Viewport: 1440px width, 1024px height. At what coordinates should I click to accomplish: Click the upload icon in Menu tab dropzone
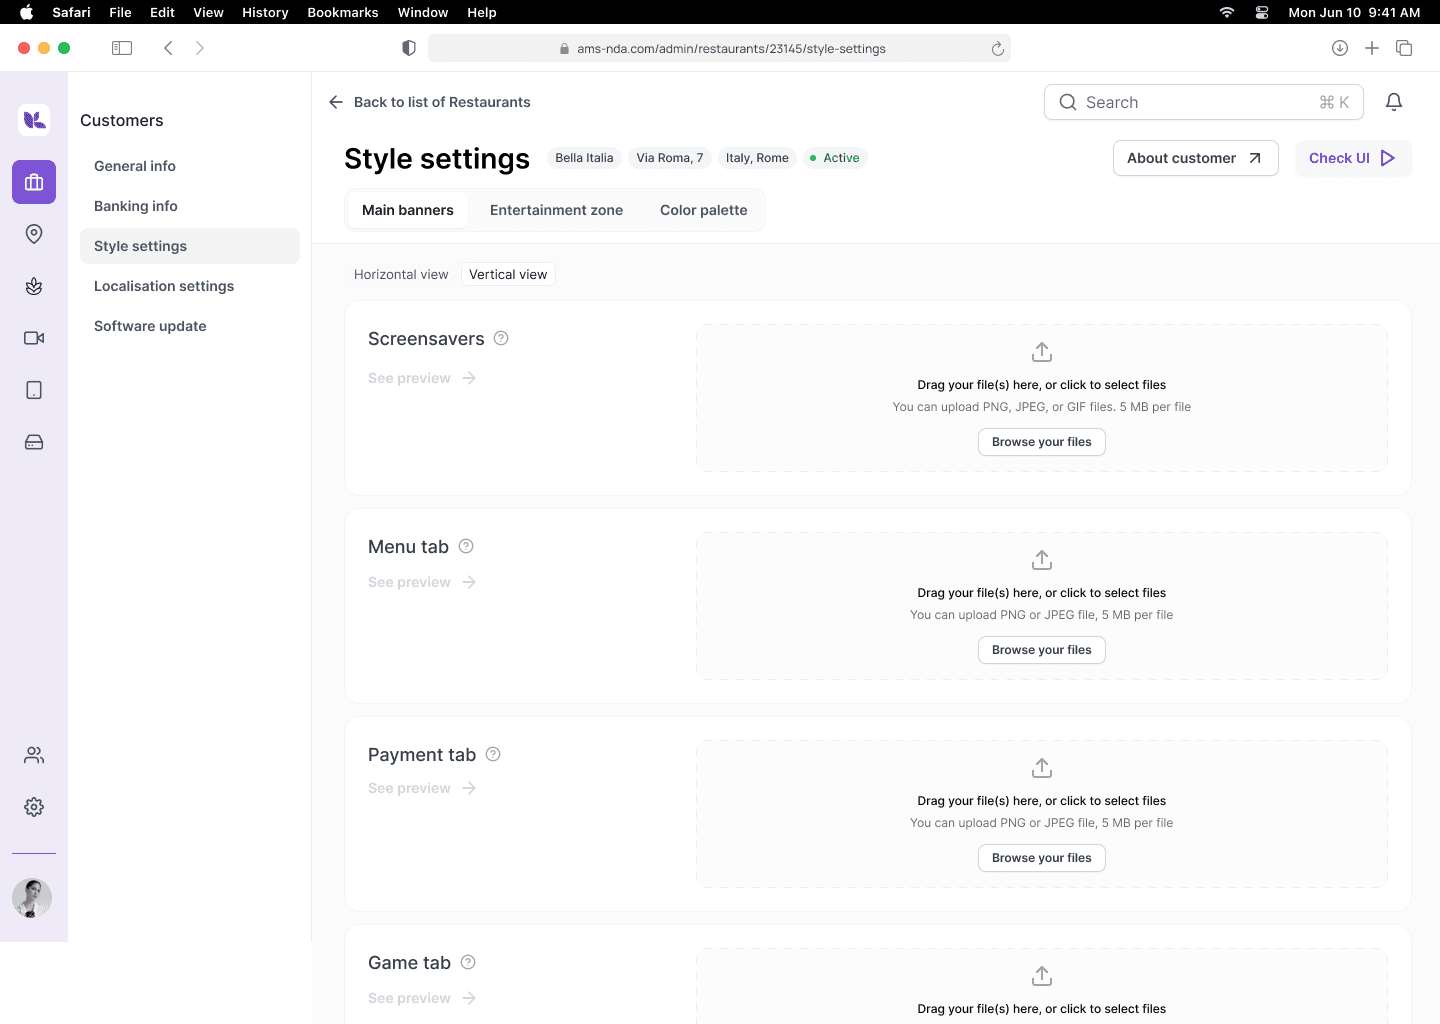click(x=1042, y=560)
